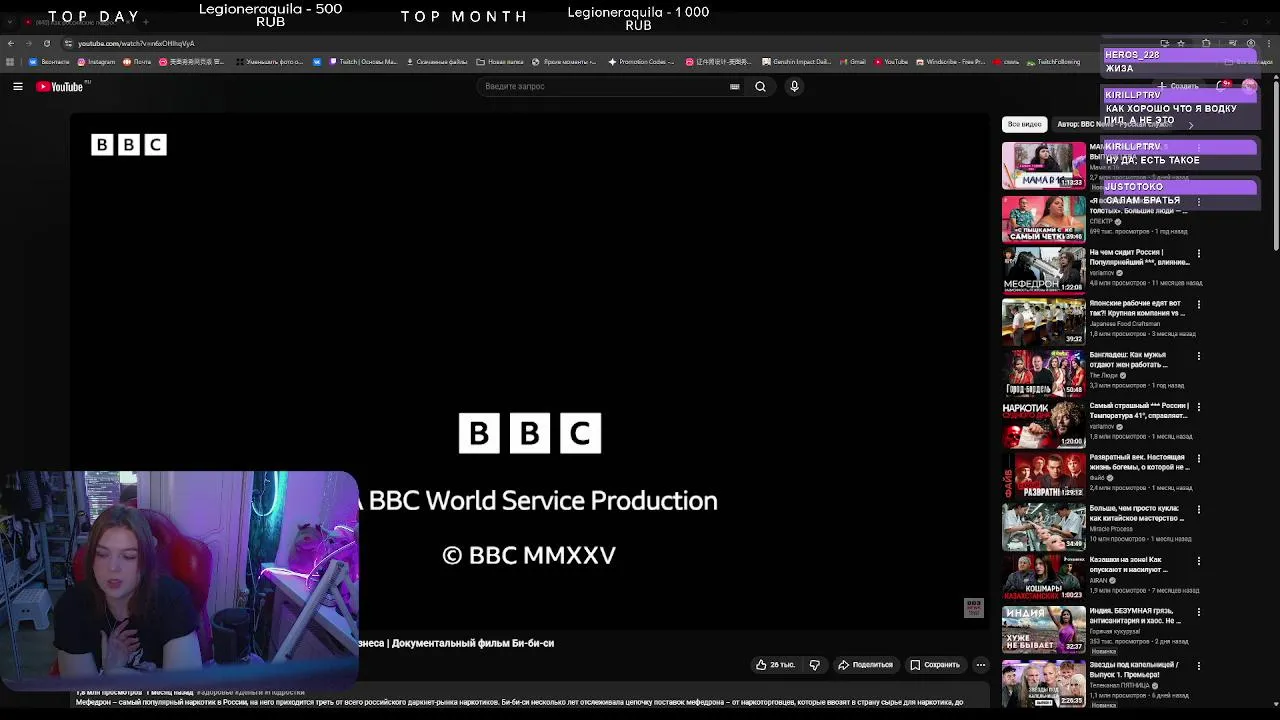Open 'Звезды под капельницей' video title
The width and height of the screenshot is (1280, 720).
click(x=1134, y=669)
